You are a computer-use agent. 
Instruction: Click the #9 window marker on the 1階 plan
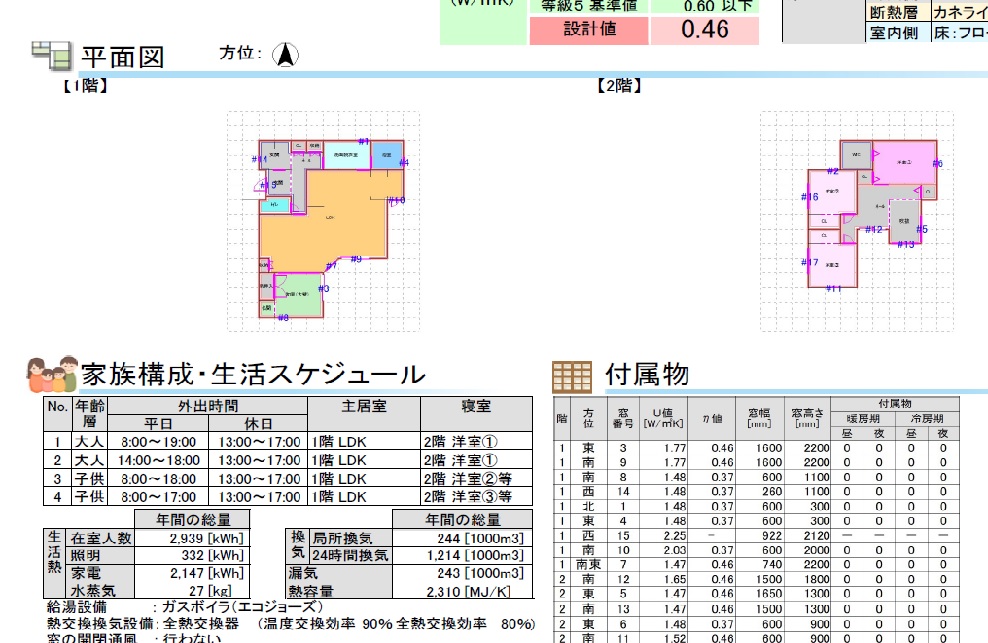tap(356, 258)
